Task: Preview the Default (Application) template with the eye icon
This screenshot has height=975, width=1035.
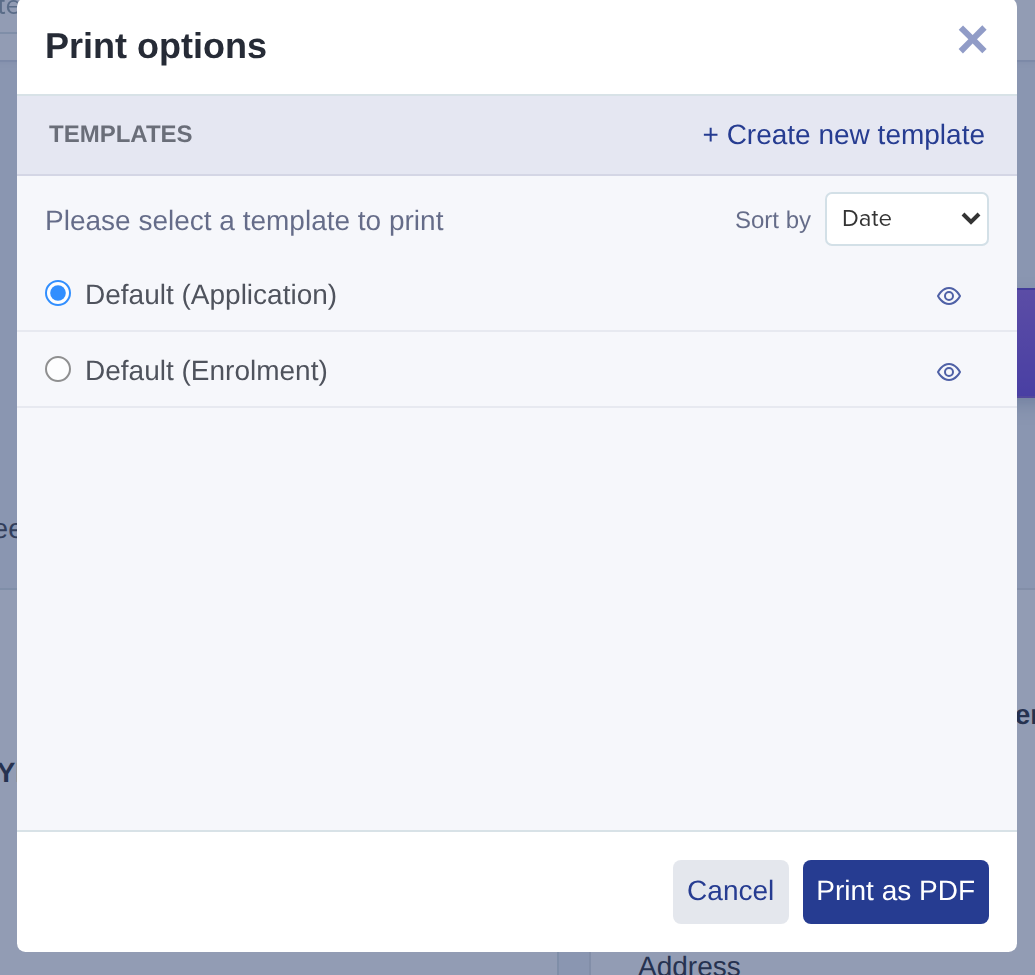Action: pos(949,296)
